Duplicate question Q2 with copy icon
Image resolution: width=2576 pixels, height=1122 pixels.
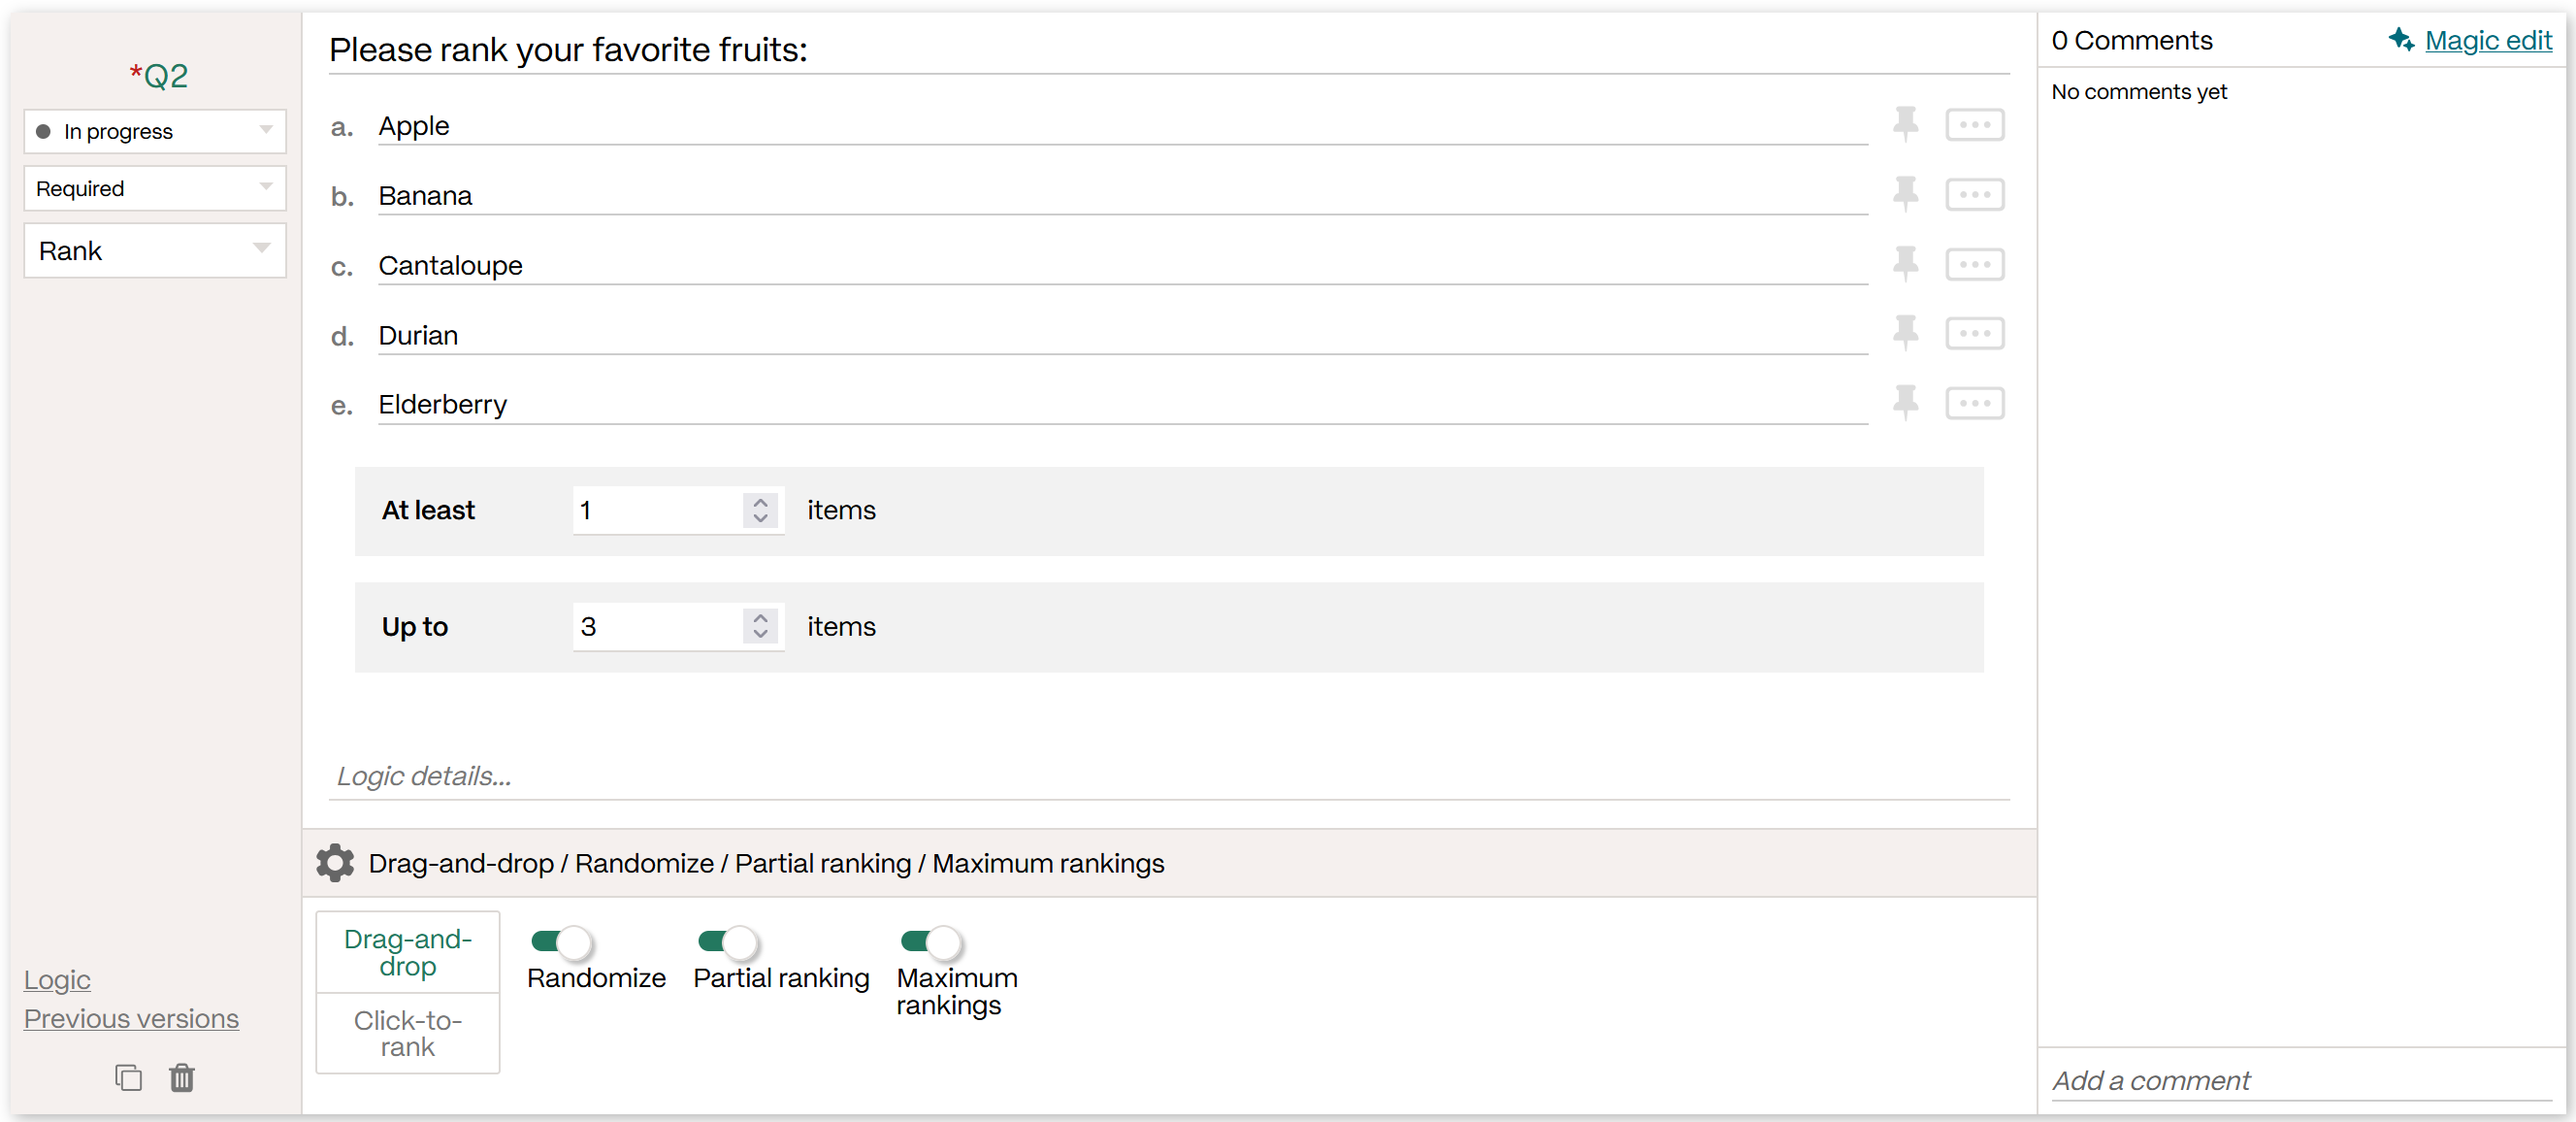(x=128, y=1077)
